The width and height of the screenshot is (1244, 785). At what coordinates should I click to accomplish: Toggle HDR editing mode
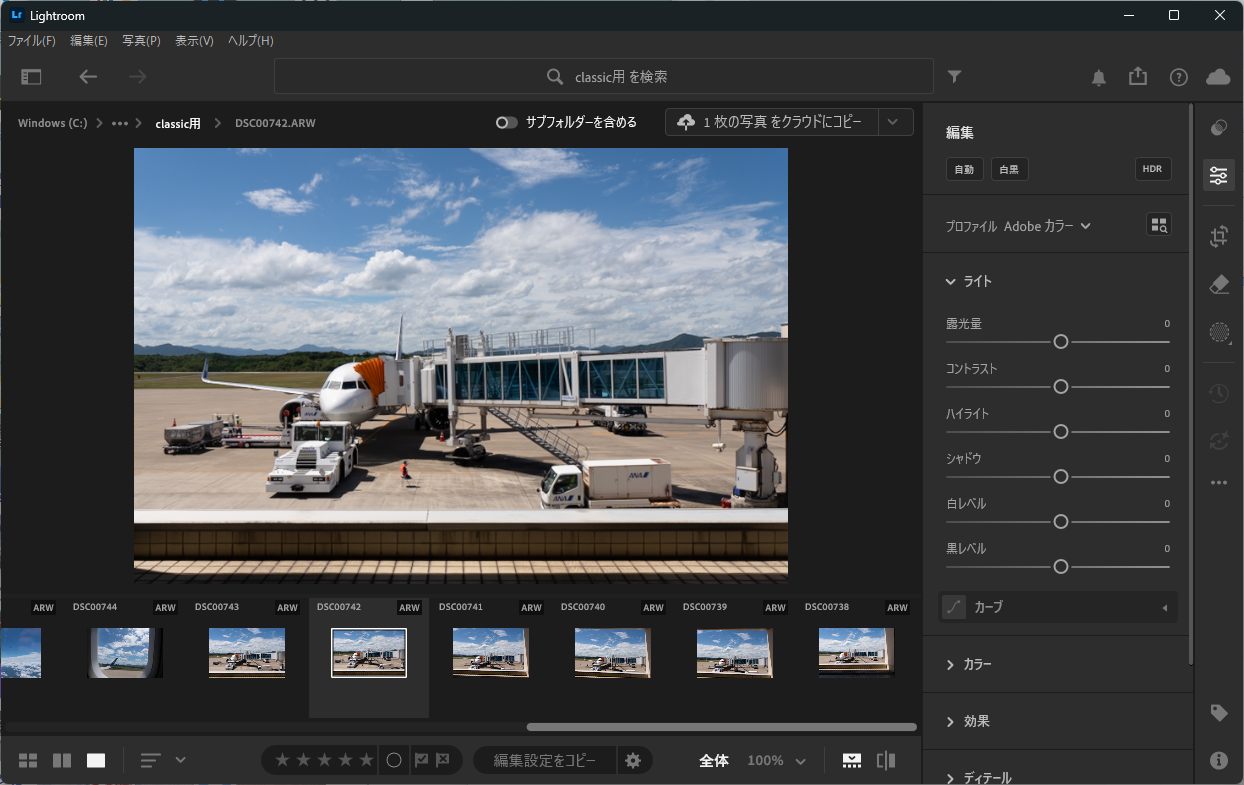point(1153,169)
